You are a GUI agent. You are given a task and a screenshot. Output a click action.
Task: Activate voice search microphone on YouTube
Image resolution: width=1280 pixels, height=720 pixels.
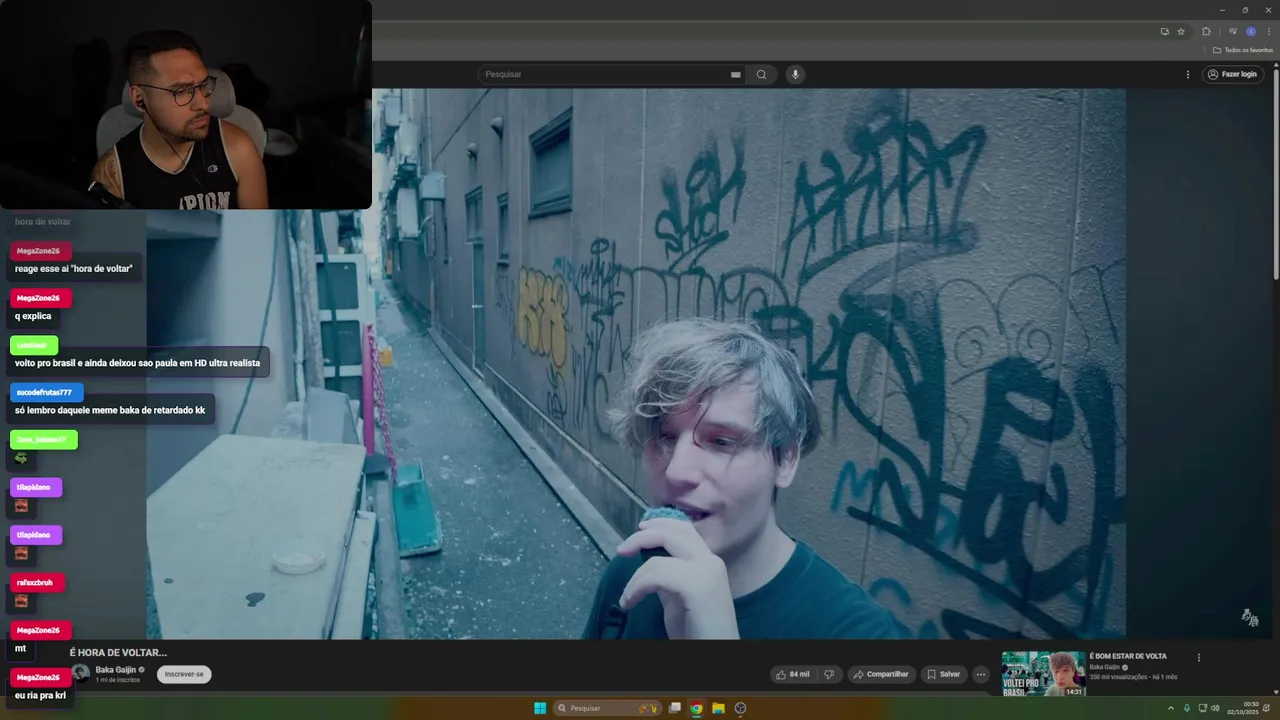tap(795, 74)
